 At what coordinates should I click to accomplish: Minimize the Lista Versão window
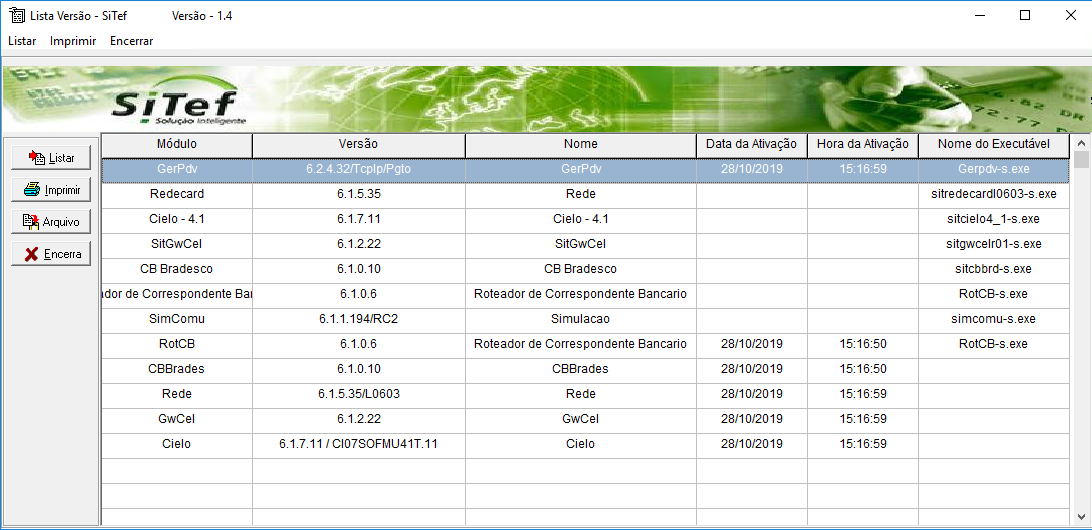pyautogui.click(x=980, y=15)
